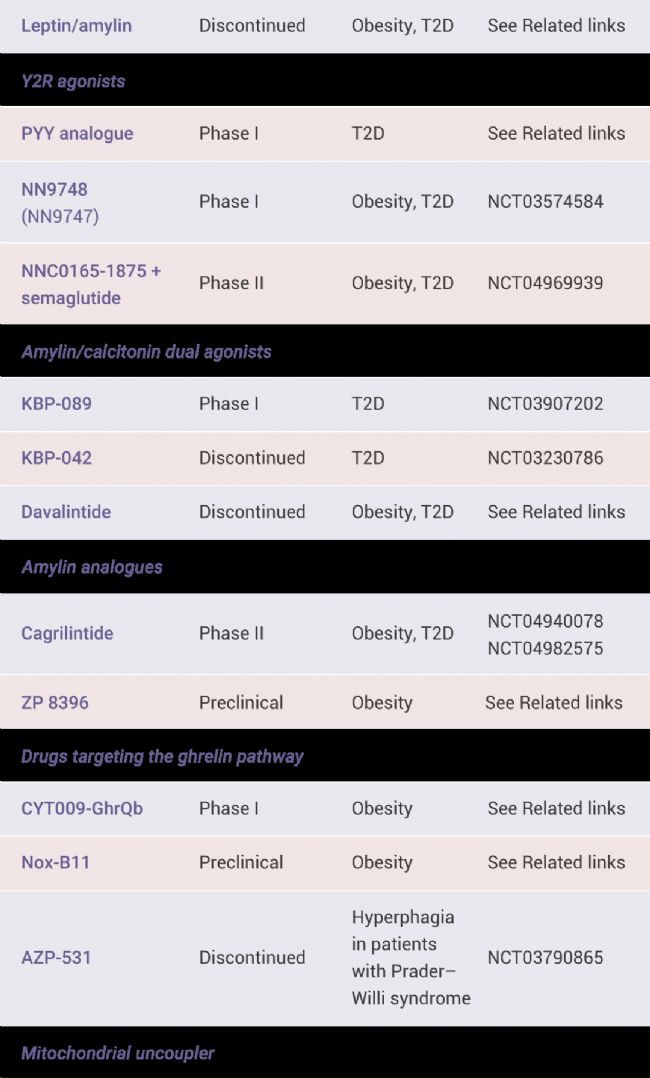The image size is (650, 1078).
Task: Open the Nox-B11 drug link
Action: coord(56,862)
